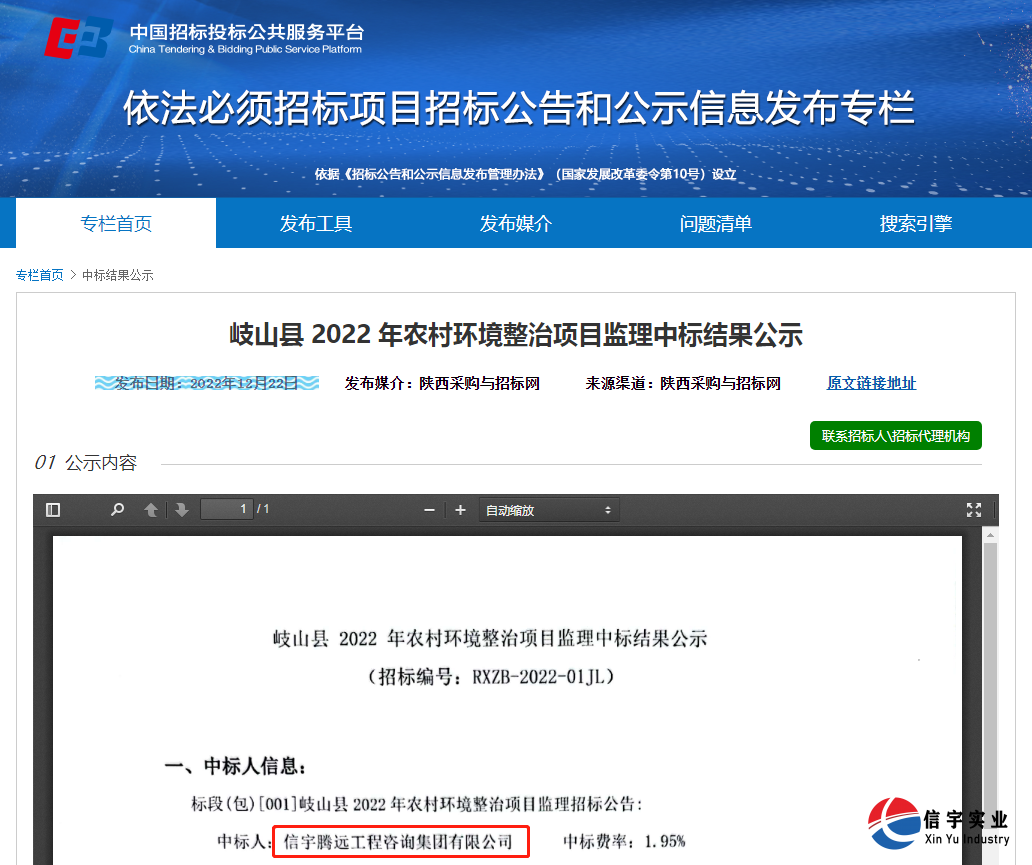
Task: Click the 原文链接地址 link
Action: 870,383
